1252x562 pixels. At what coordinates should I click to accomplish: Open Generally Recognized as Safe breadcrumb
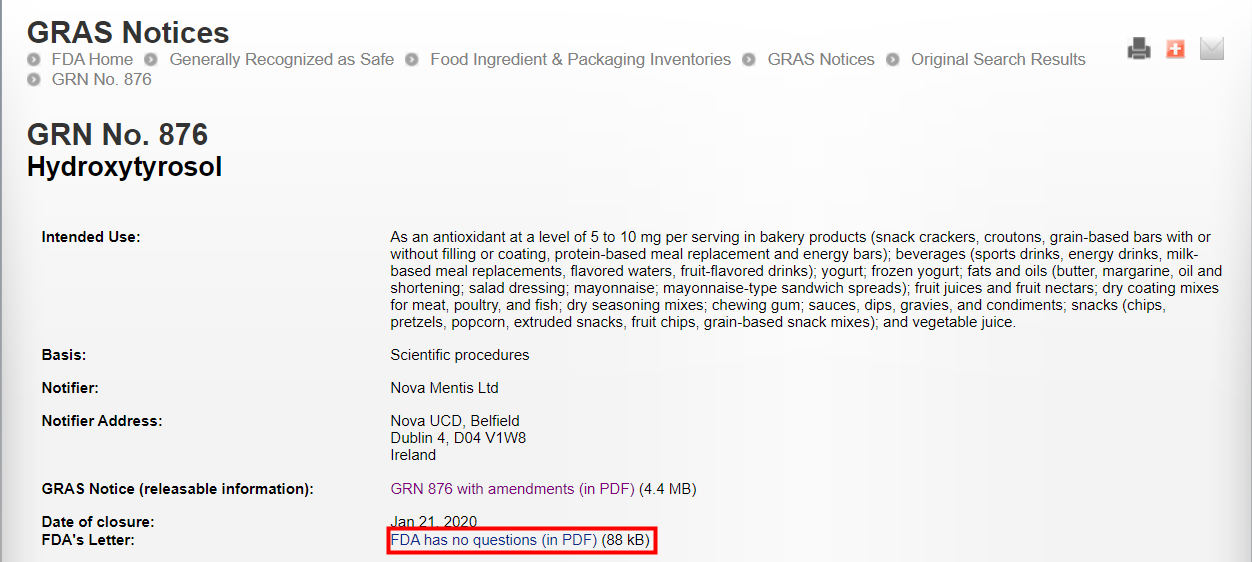pyautogui.click(x=281, y=60)
